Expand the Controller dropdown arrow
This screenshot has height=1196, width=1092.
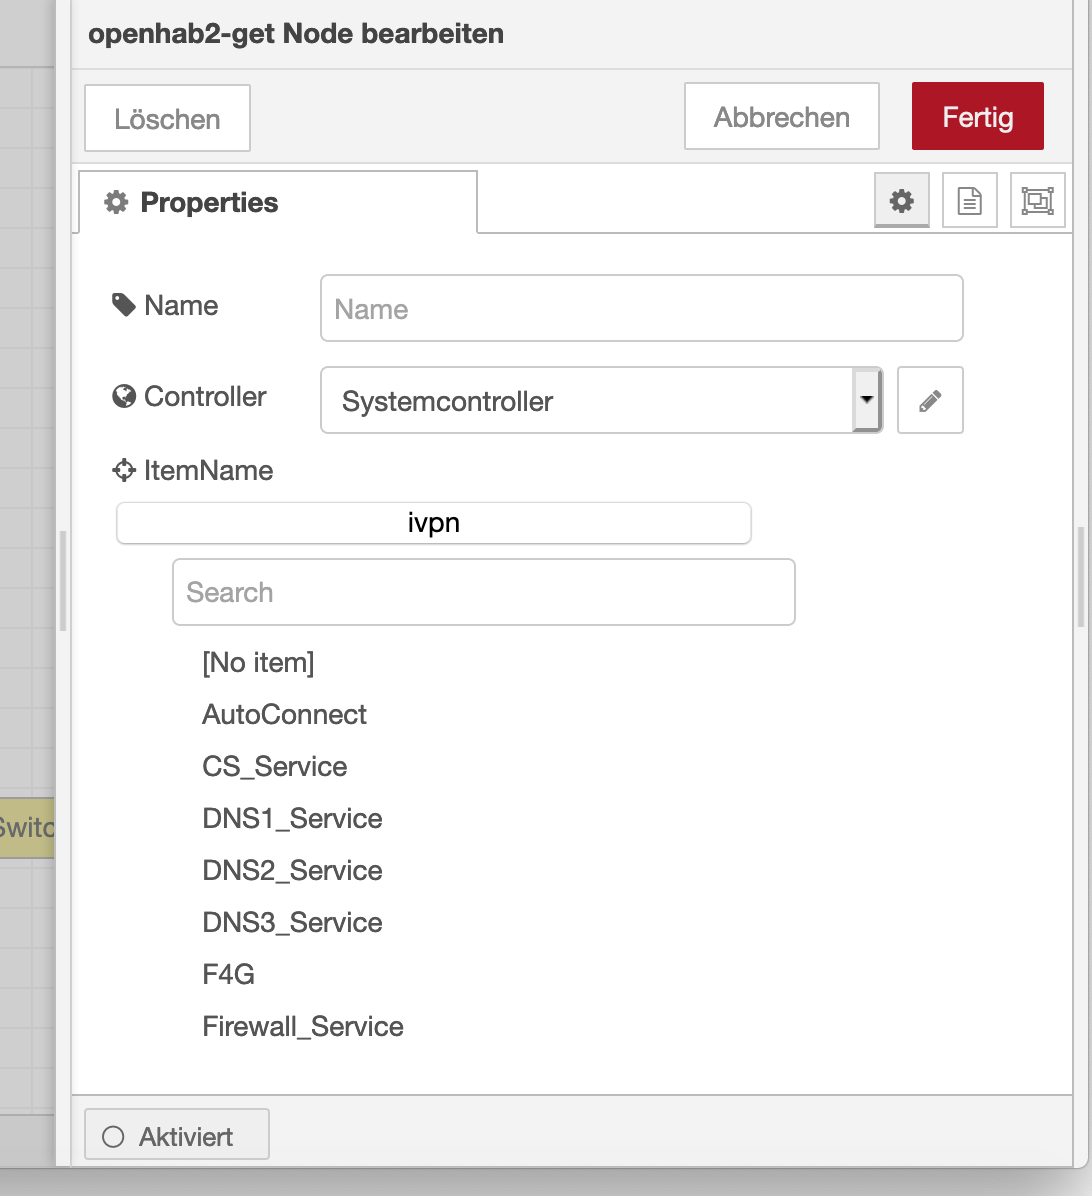pyautogui.click(x=867, y=400)
